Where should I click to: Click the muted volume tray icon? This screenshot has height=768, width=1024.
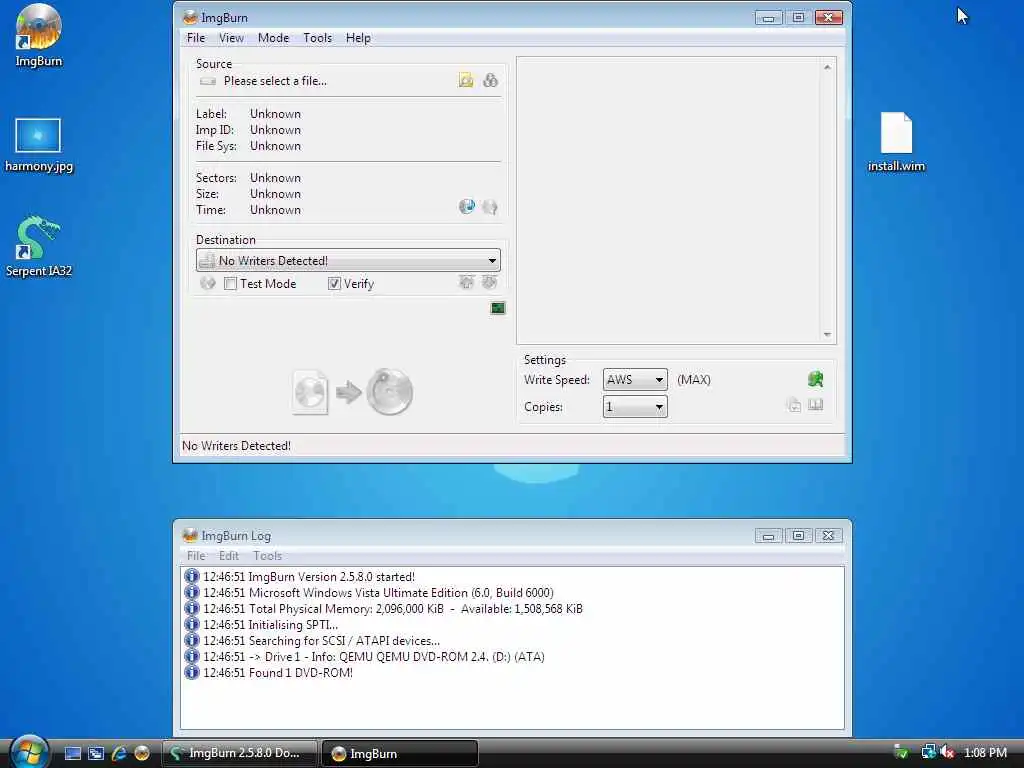coord(948,752)
